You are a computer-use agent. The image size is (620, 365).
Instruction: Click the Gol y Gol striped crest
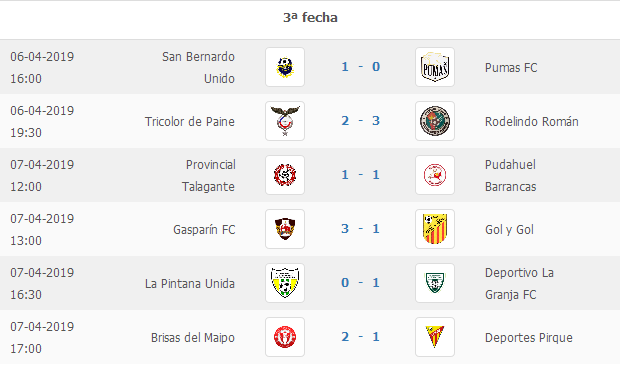coord(435,229)
